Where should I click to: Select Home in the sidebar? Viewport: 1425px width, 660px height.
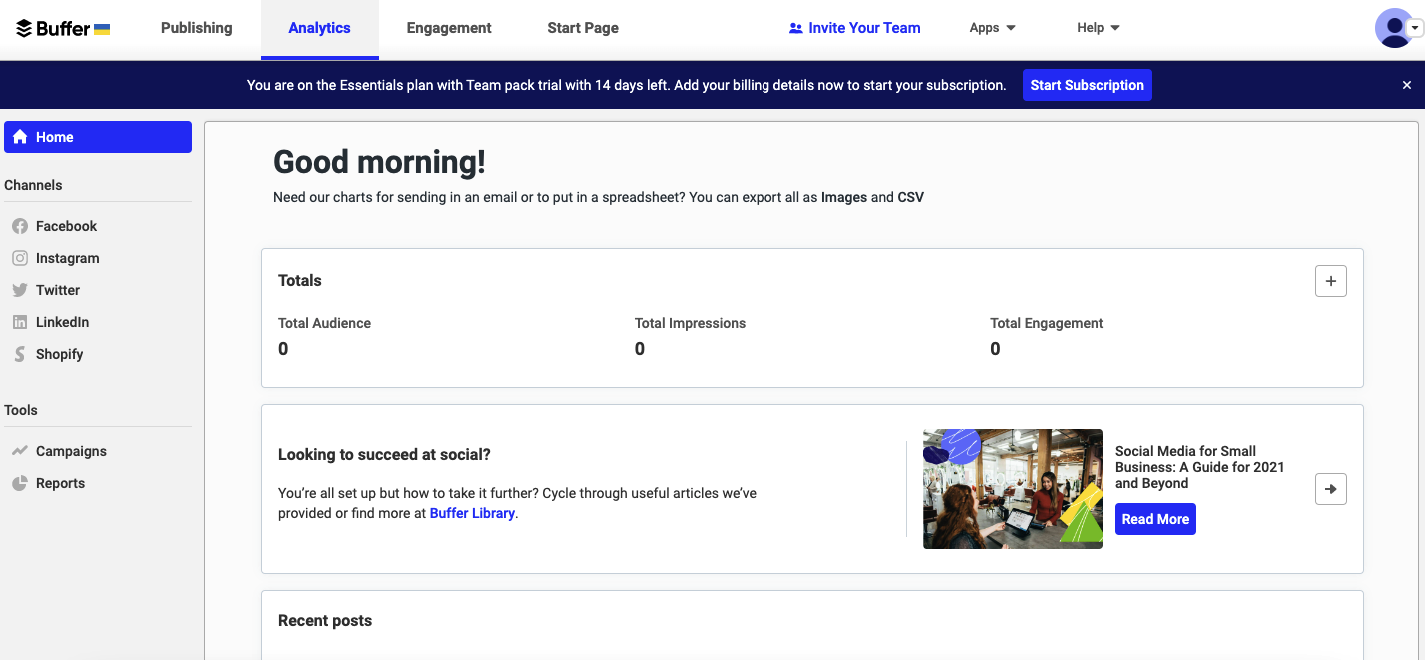(x=98, y=137)
